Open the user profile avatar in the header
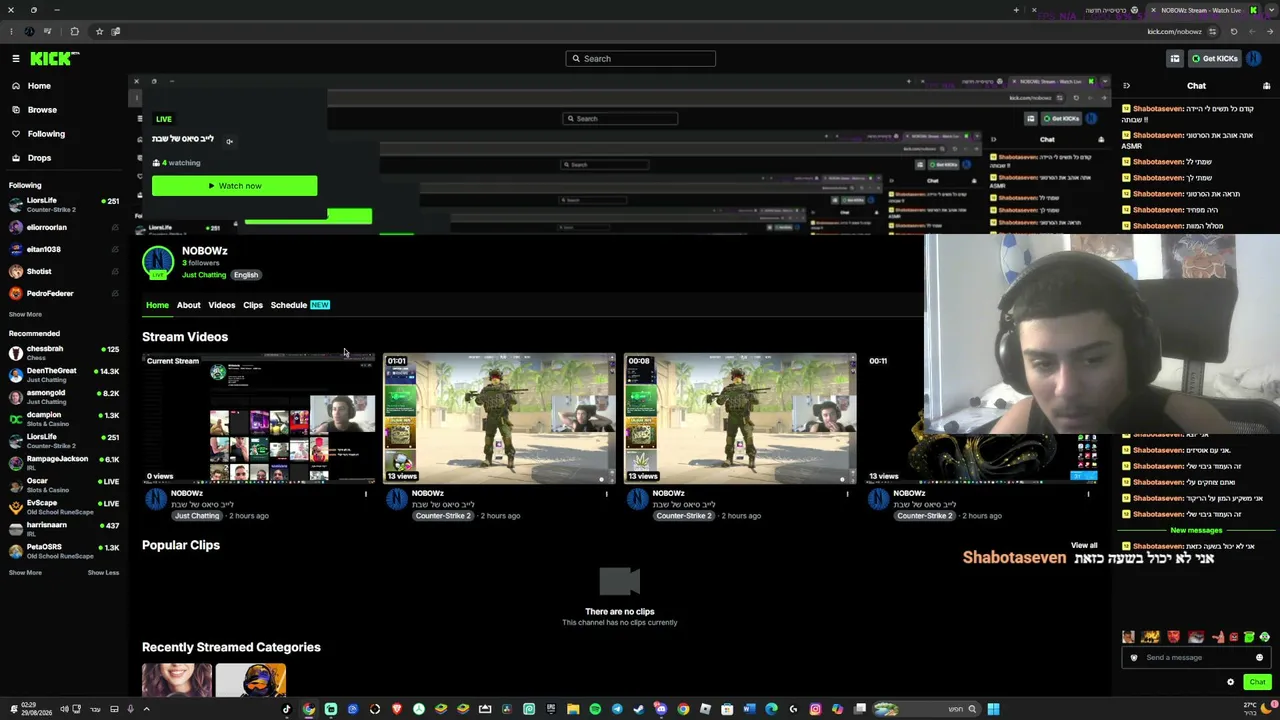 [1254, 58]
